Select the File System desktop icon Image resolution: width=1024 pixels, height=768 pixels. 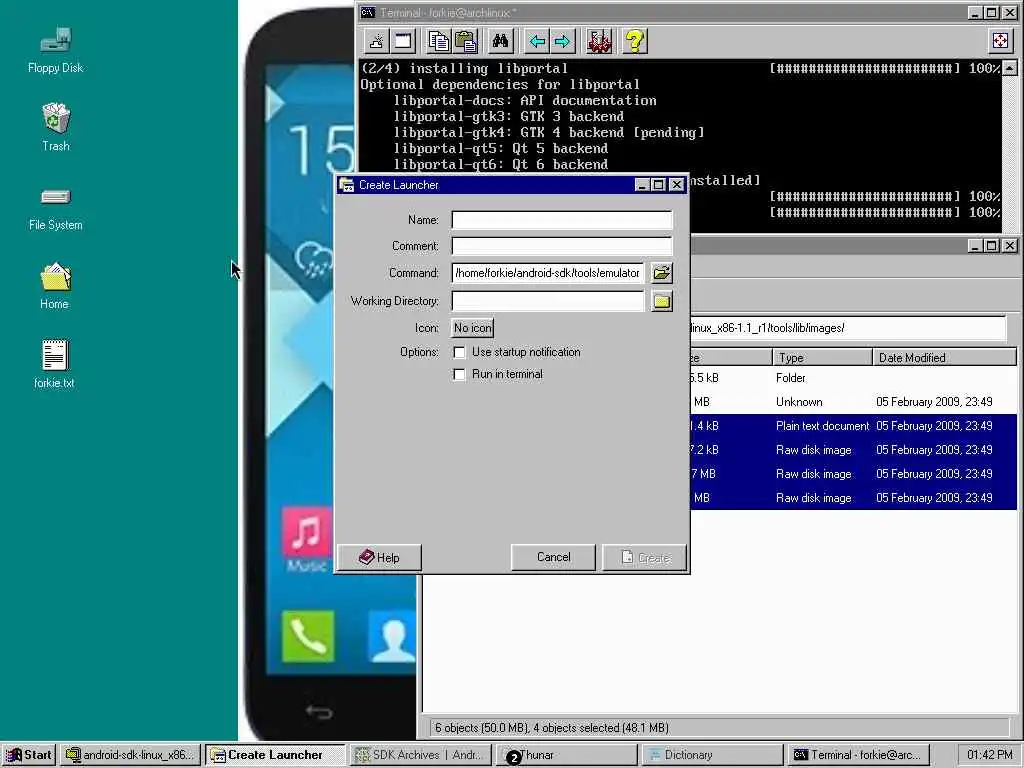[x=56, y=209]
